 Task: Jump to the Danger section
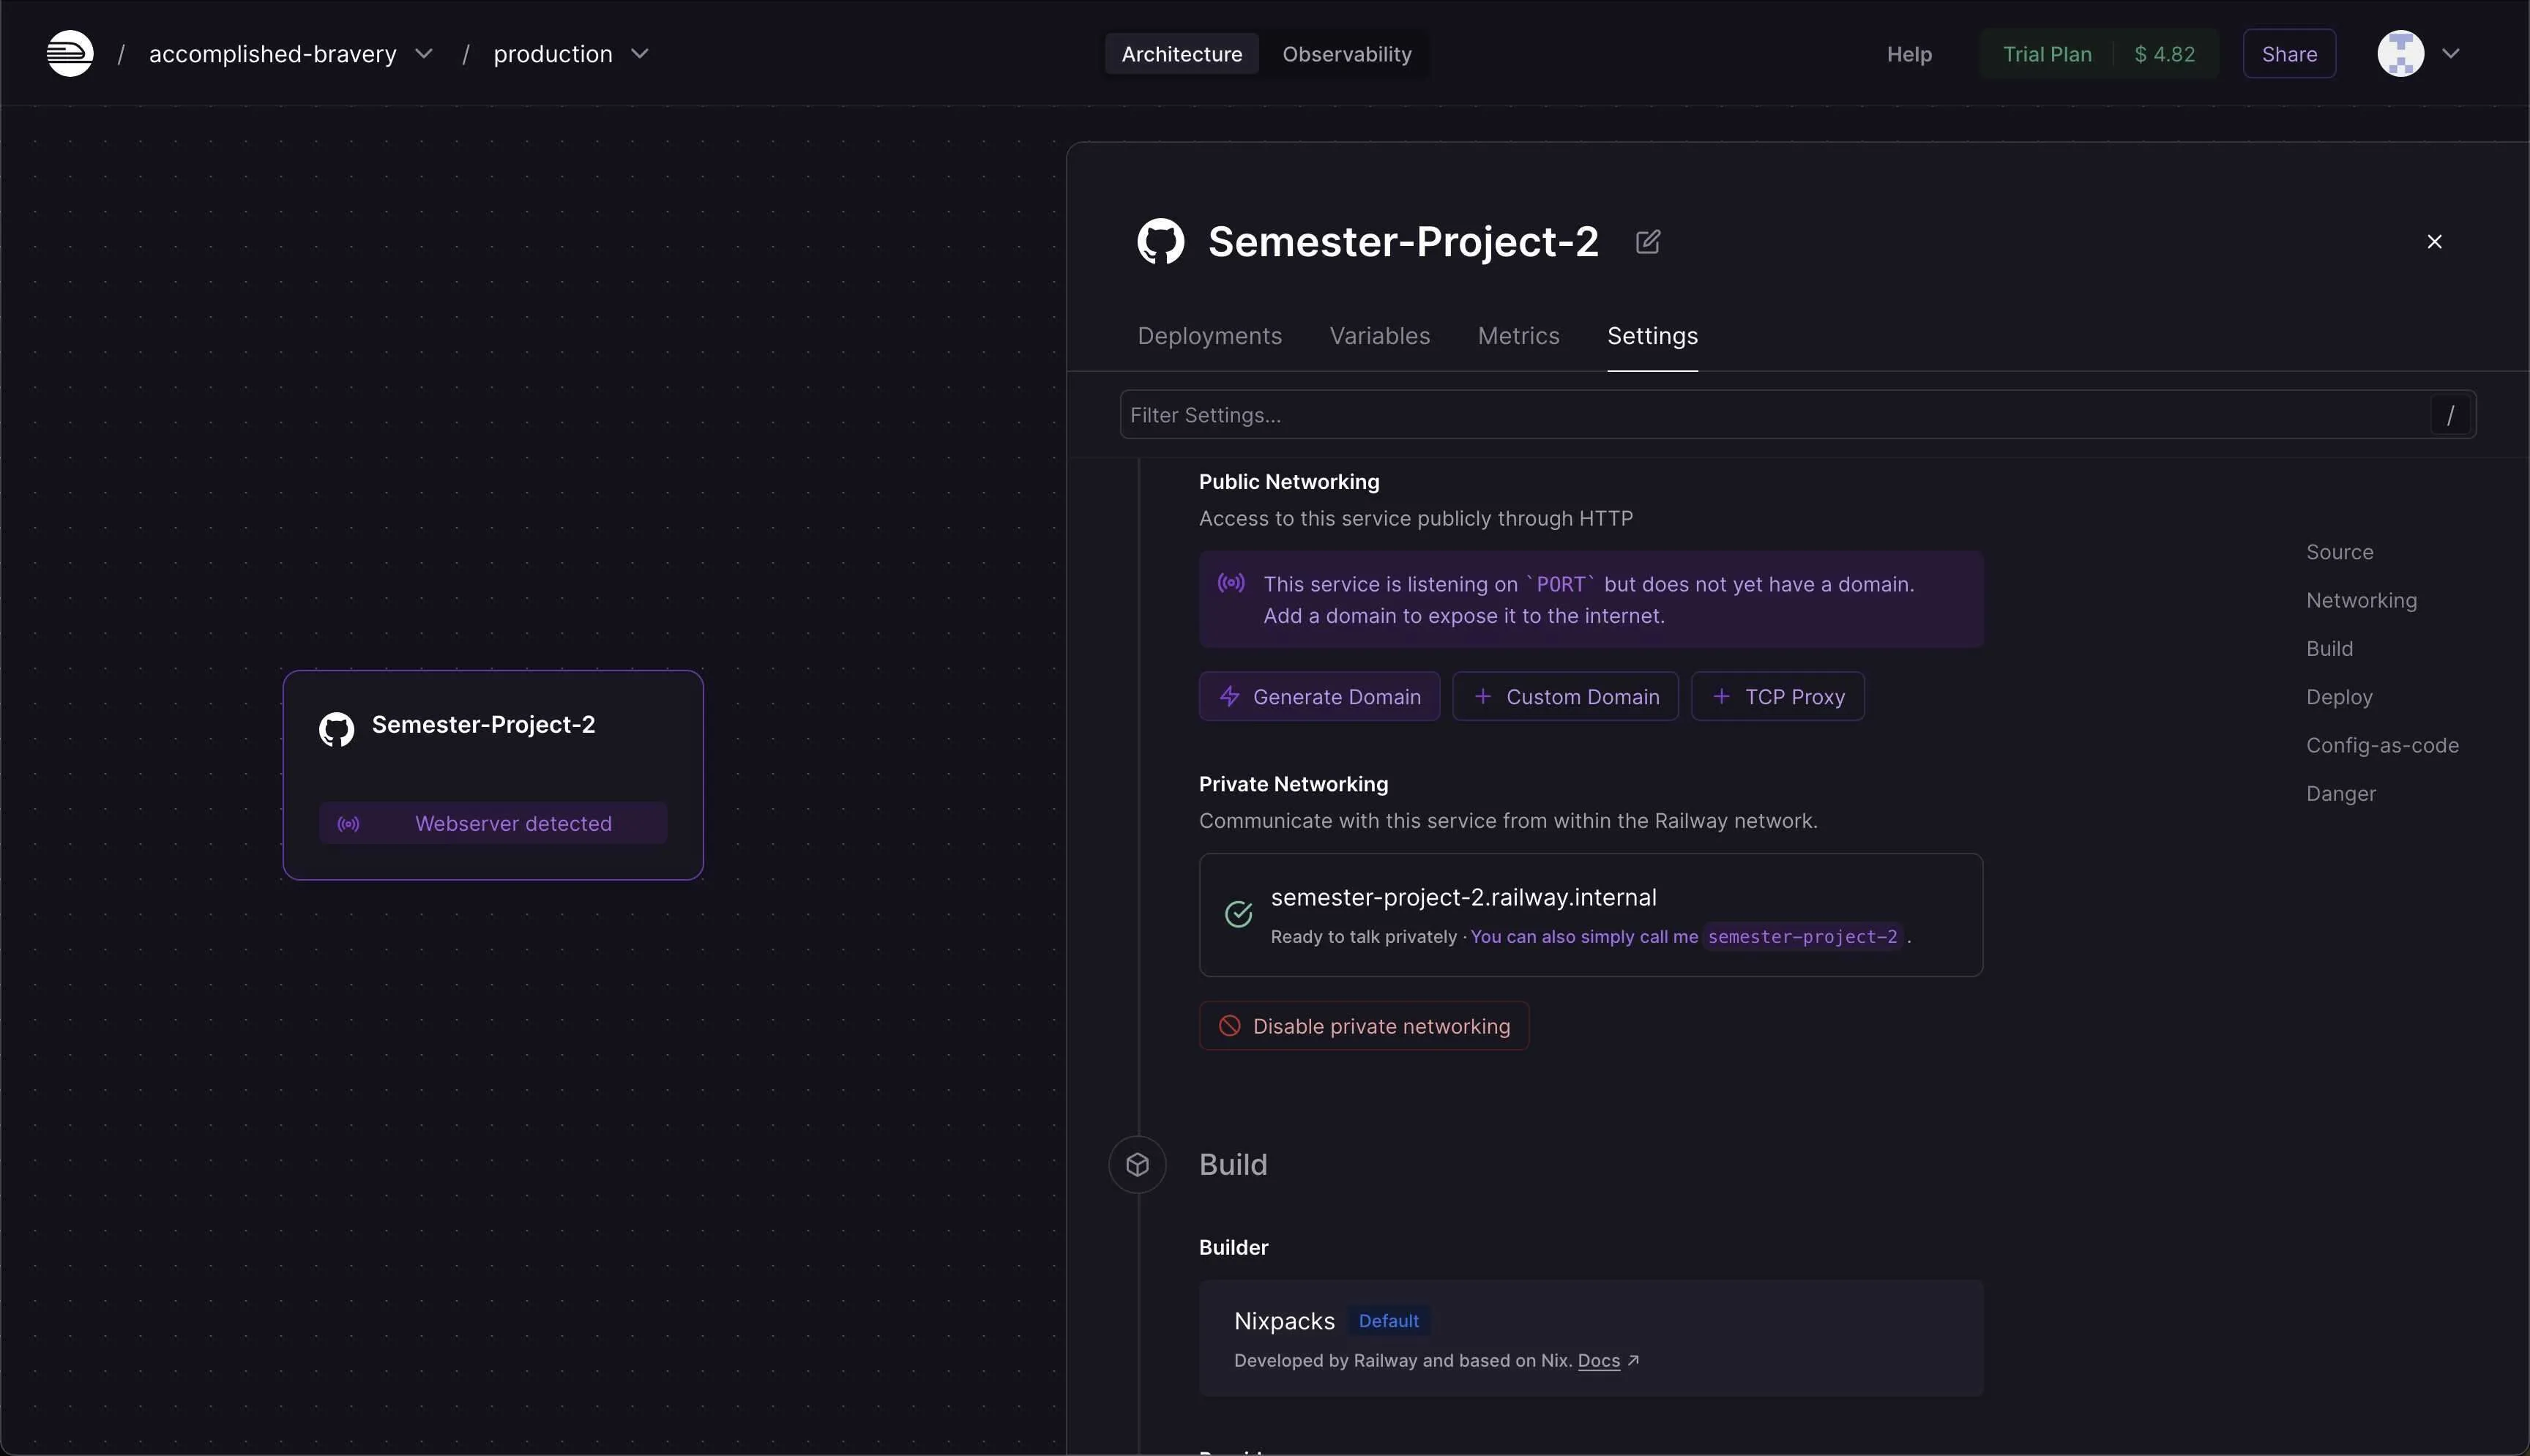[x=2340, y=793]
